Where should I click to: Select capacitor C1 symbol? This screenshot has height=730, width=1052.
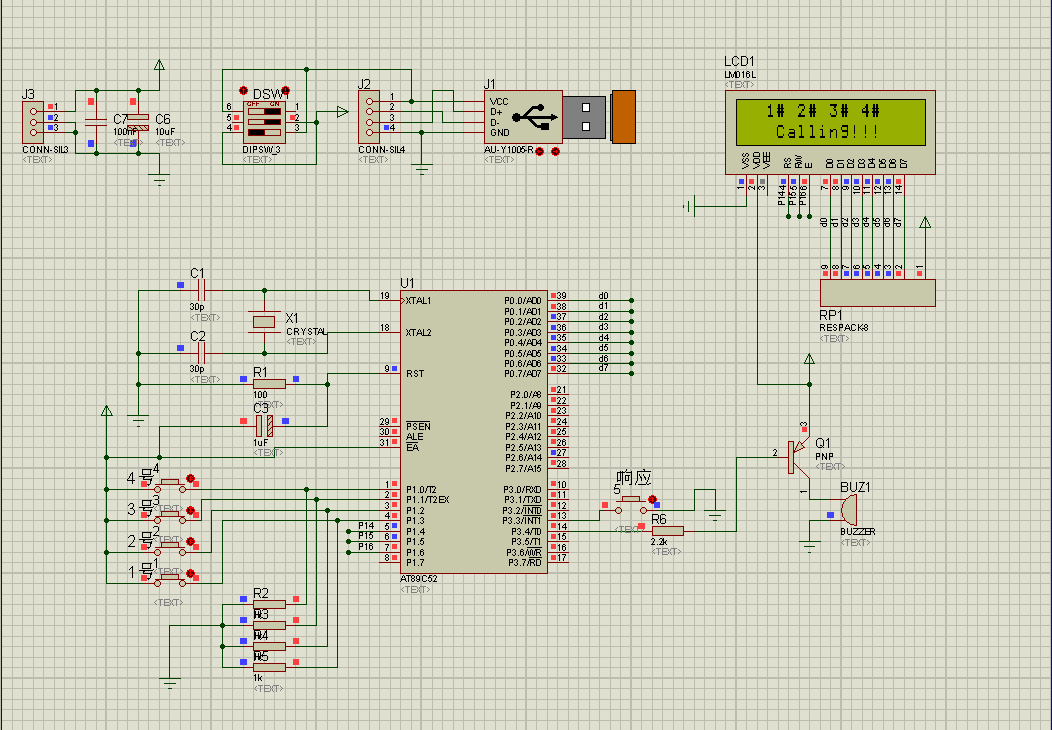[201, 291]
